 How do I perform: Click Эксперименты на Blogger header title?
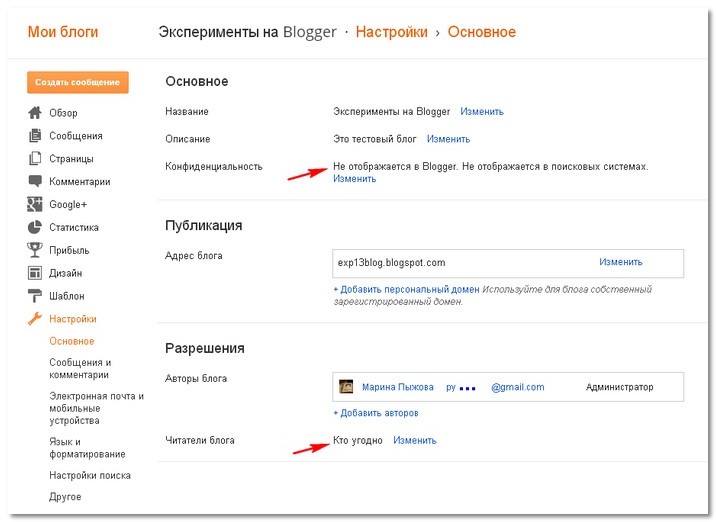(247, 32)
